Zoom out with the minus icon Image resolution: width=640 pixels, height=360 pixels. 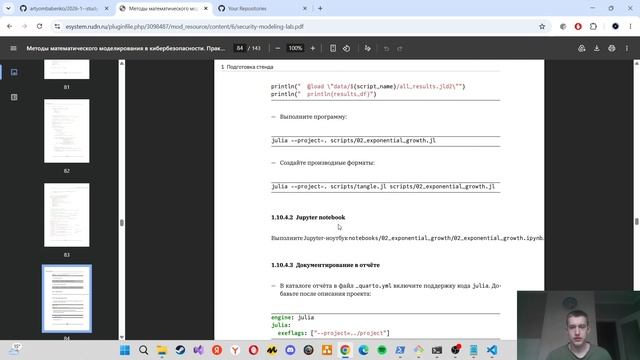278,48
